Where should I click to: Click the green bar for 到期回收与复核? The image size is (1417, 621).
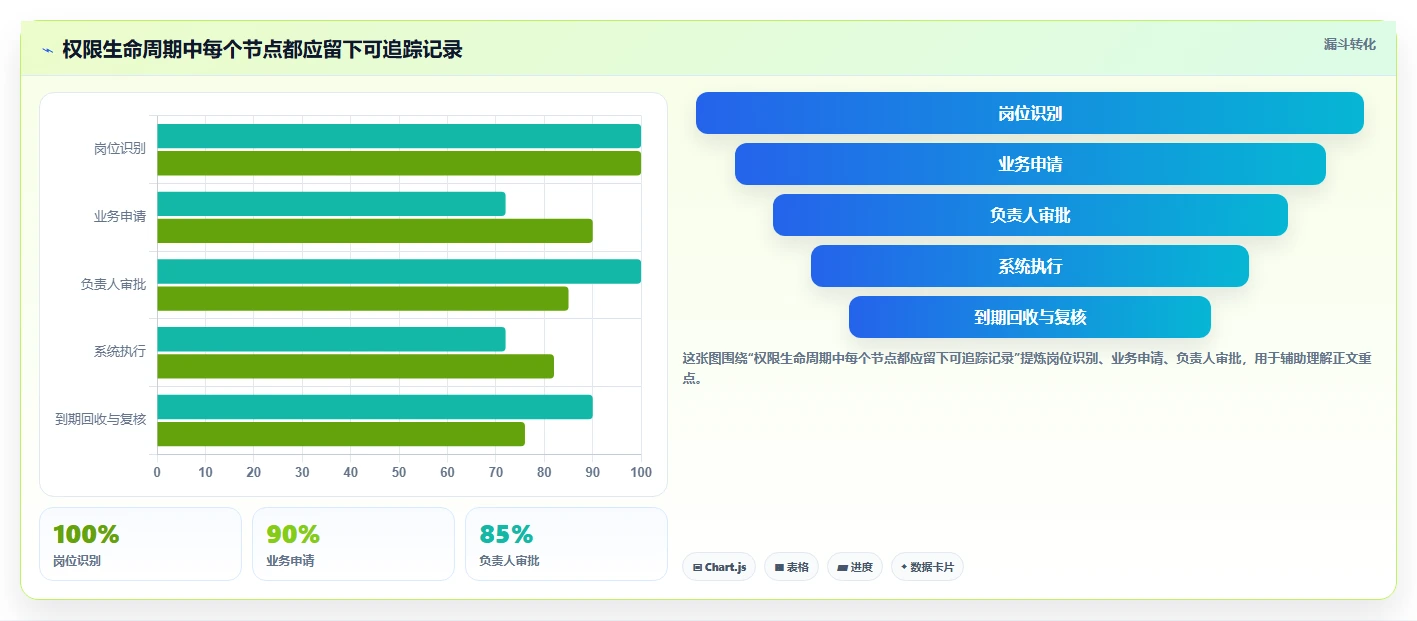pyautogui.click(x=341, y=434)
